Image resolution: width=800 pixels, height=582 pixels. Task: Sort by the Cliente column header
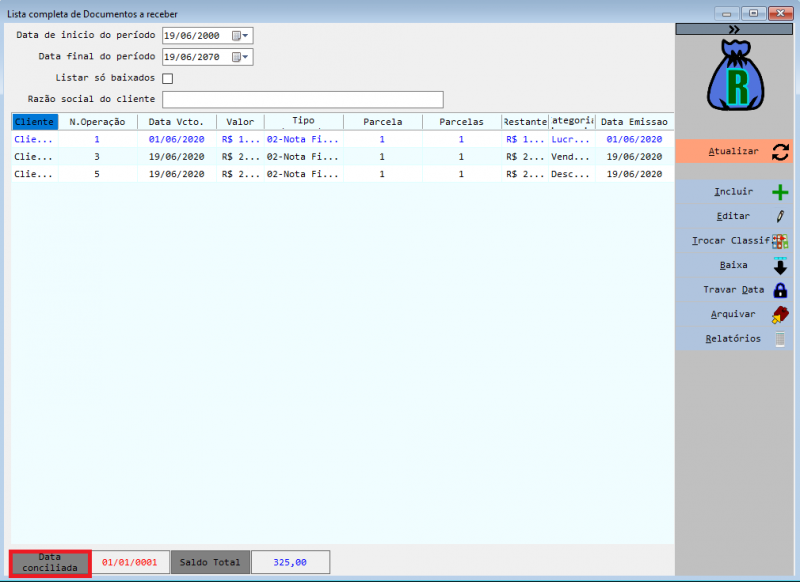(34, 122)
